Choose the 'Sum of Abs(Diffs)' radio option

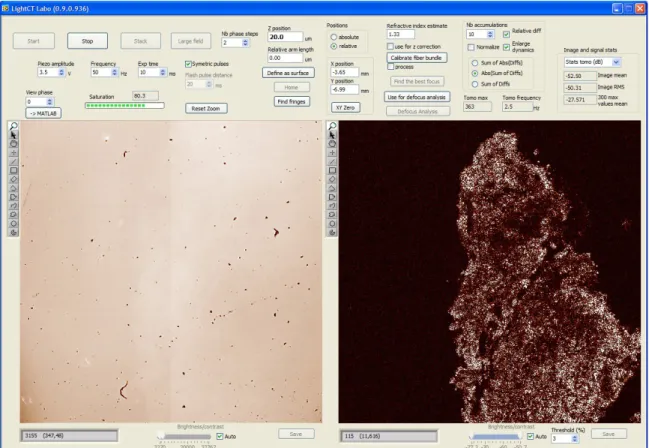(x=475, y=63)
